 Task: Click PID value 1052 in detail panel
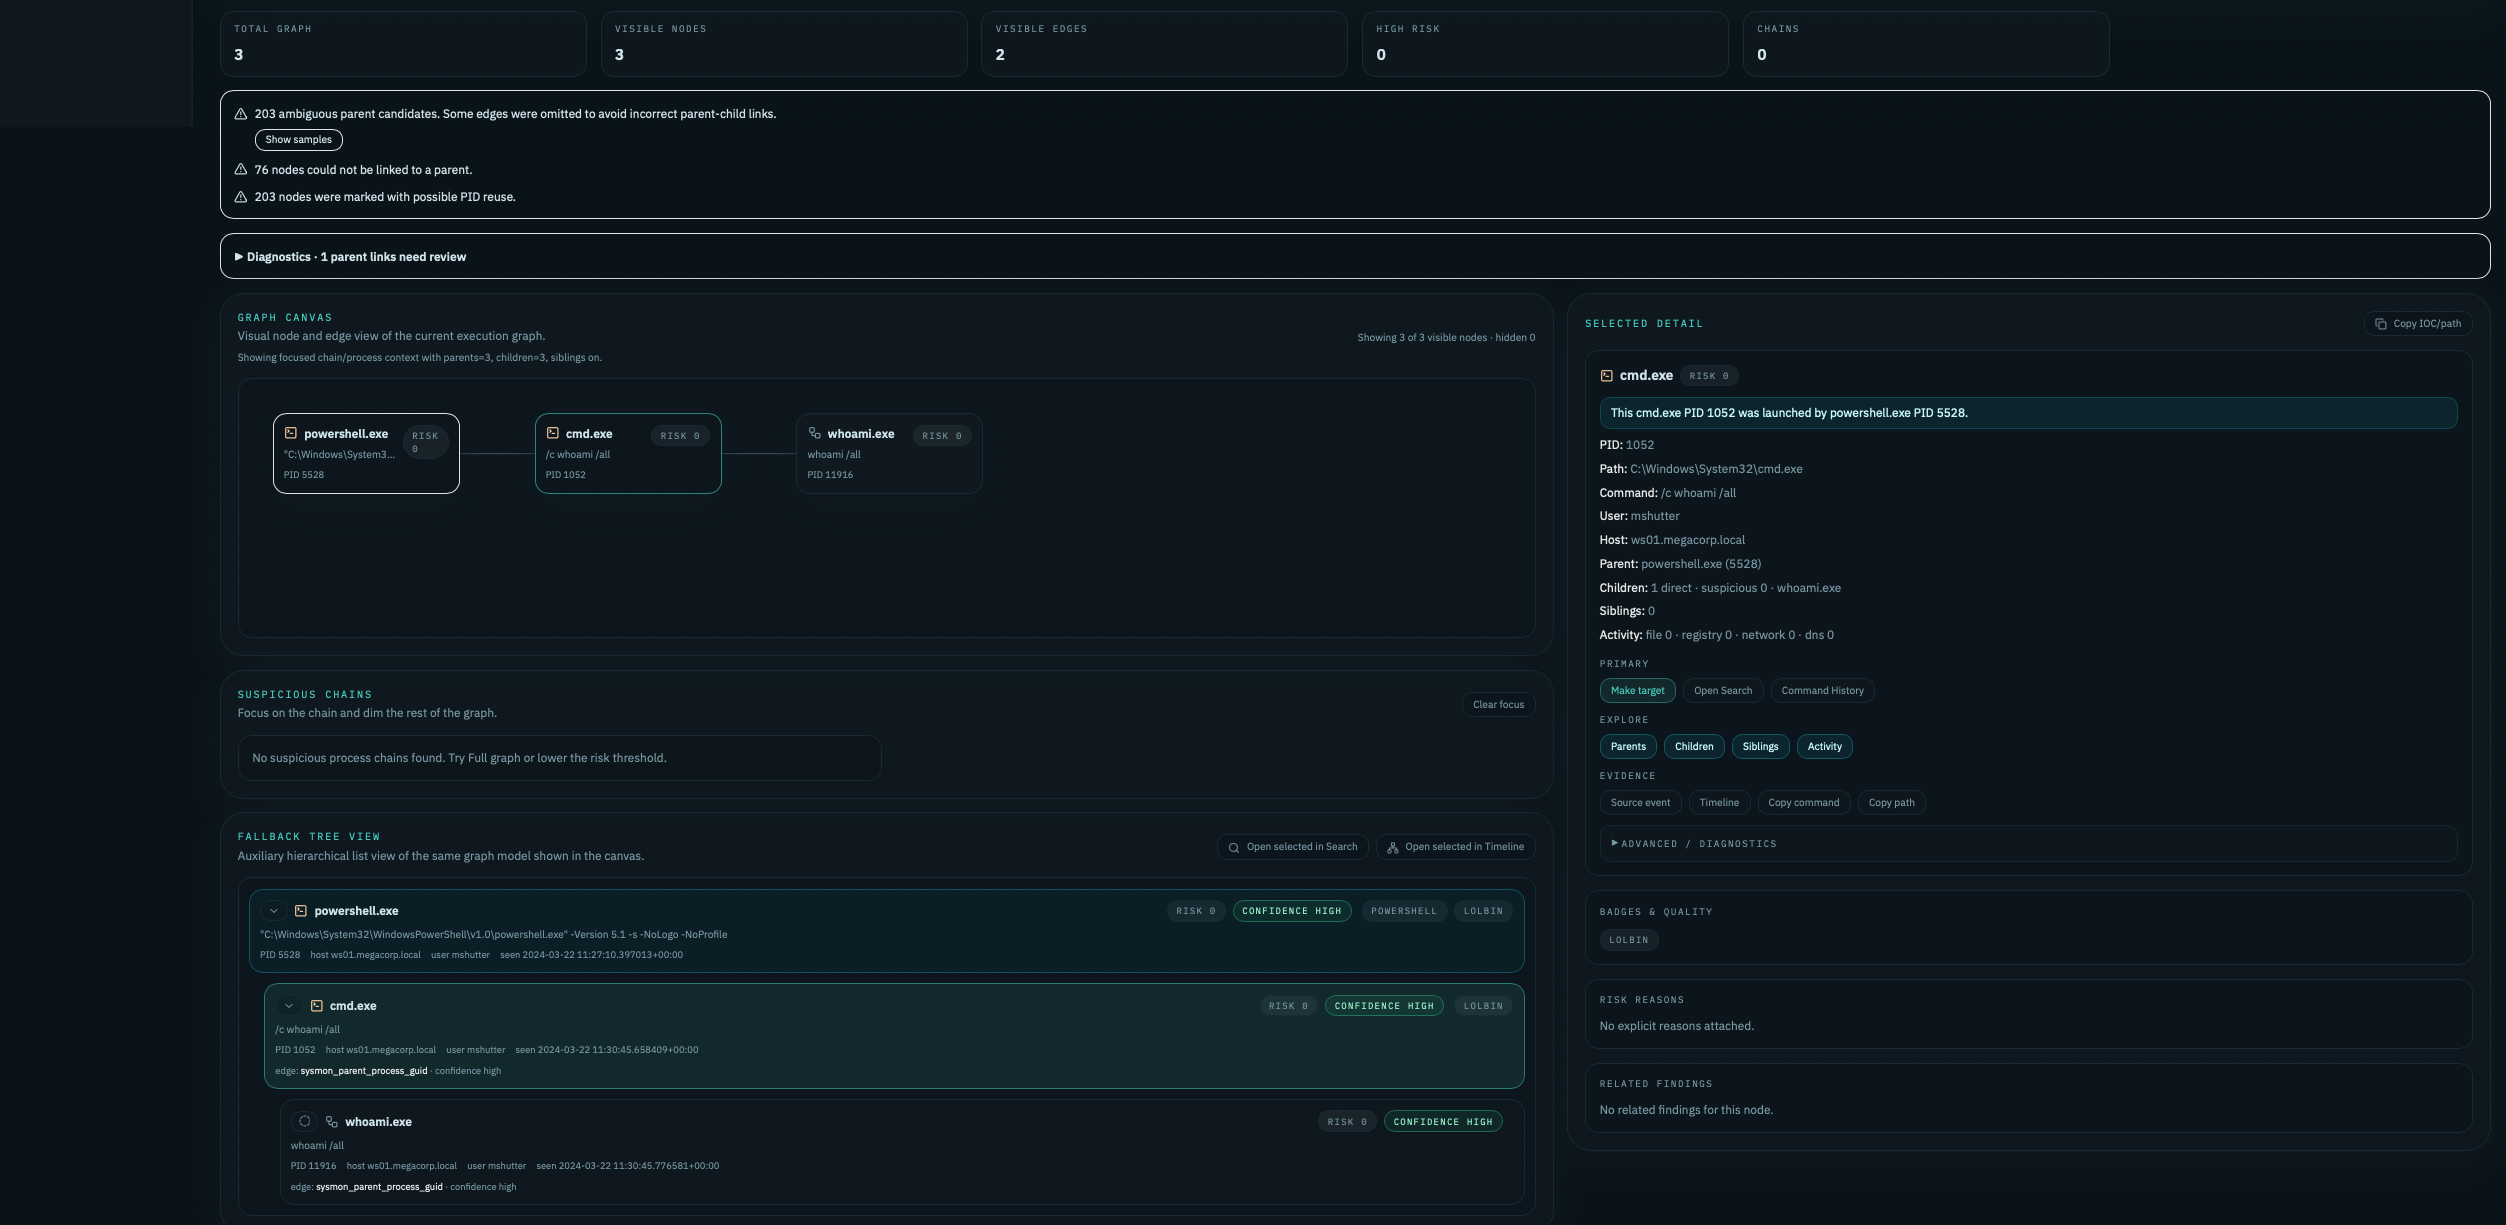[x=1640, y=445]
